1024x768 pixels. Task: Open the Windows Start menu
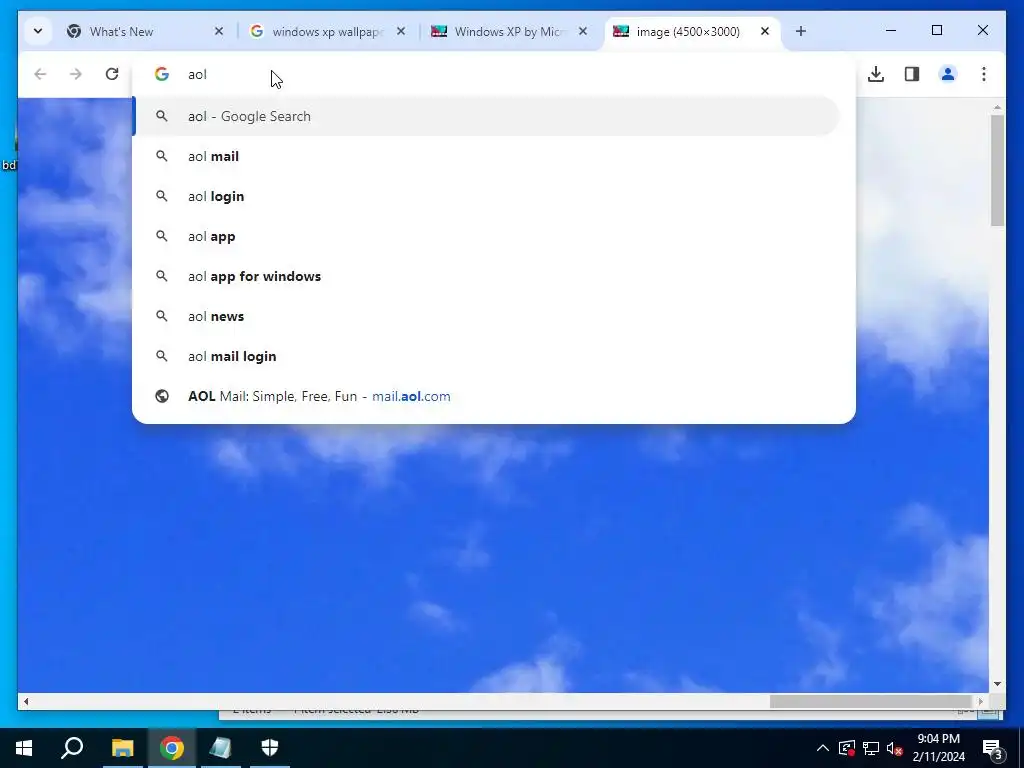pyautogui.click(x=24, y=748)
